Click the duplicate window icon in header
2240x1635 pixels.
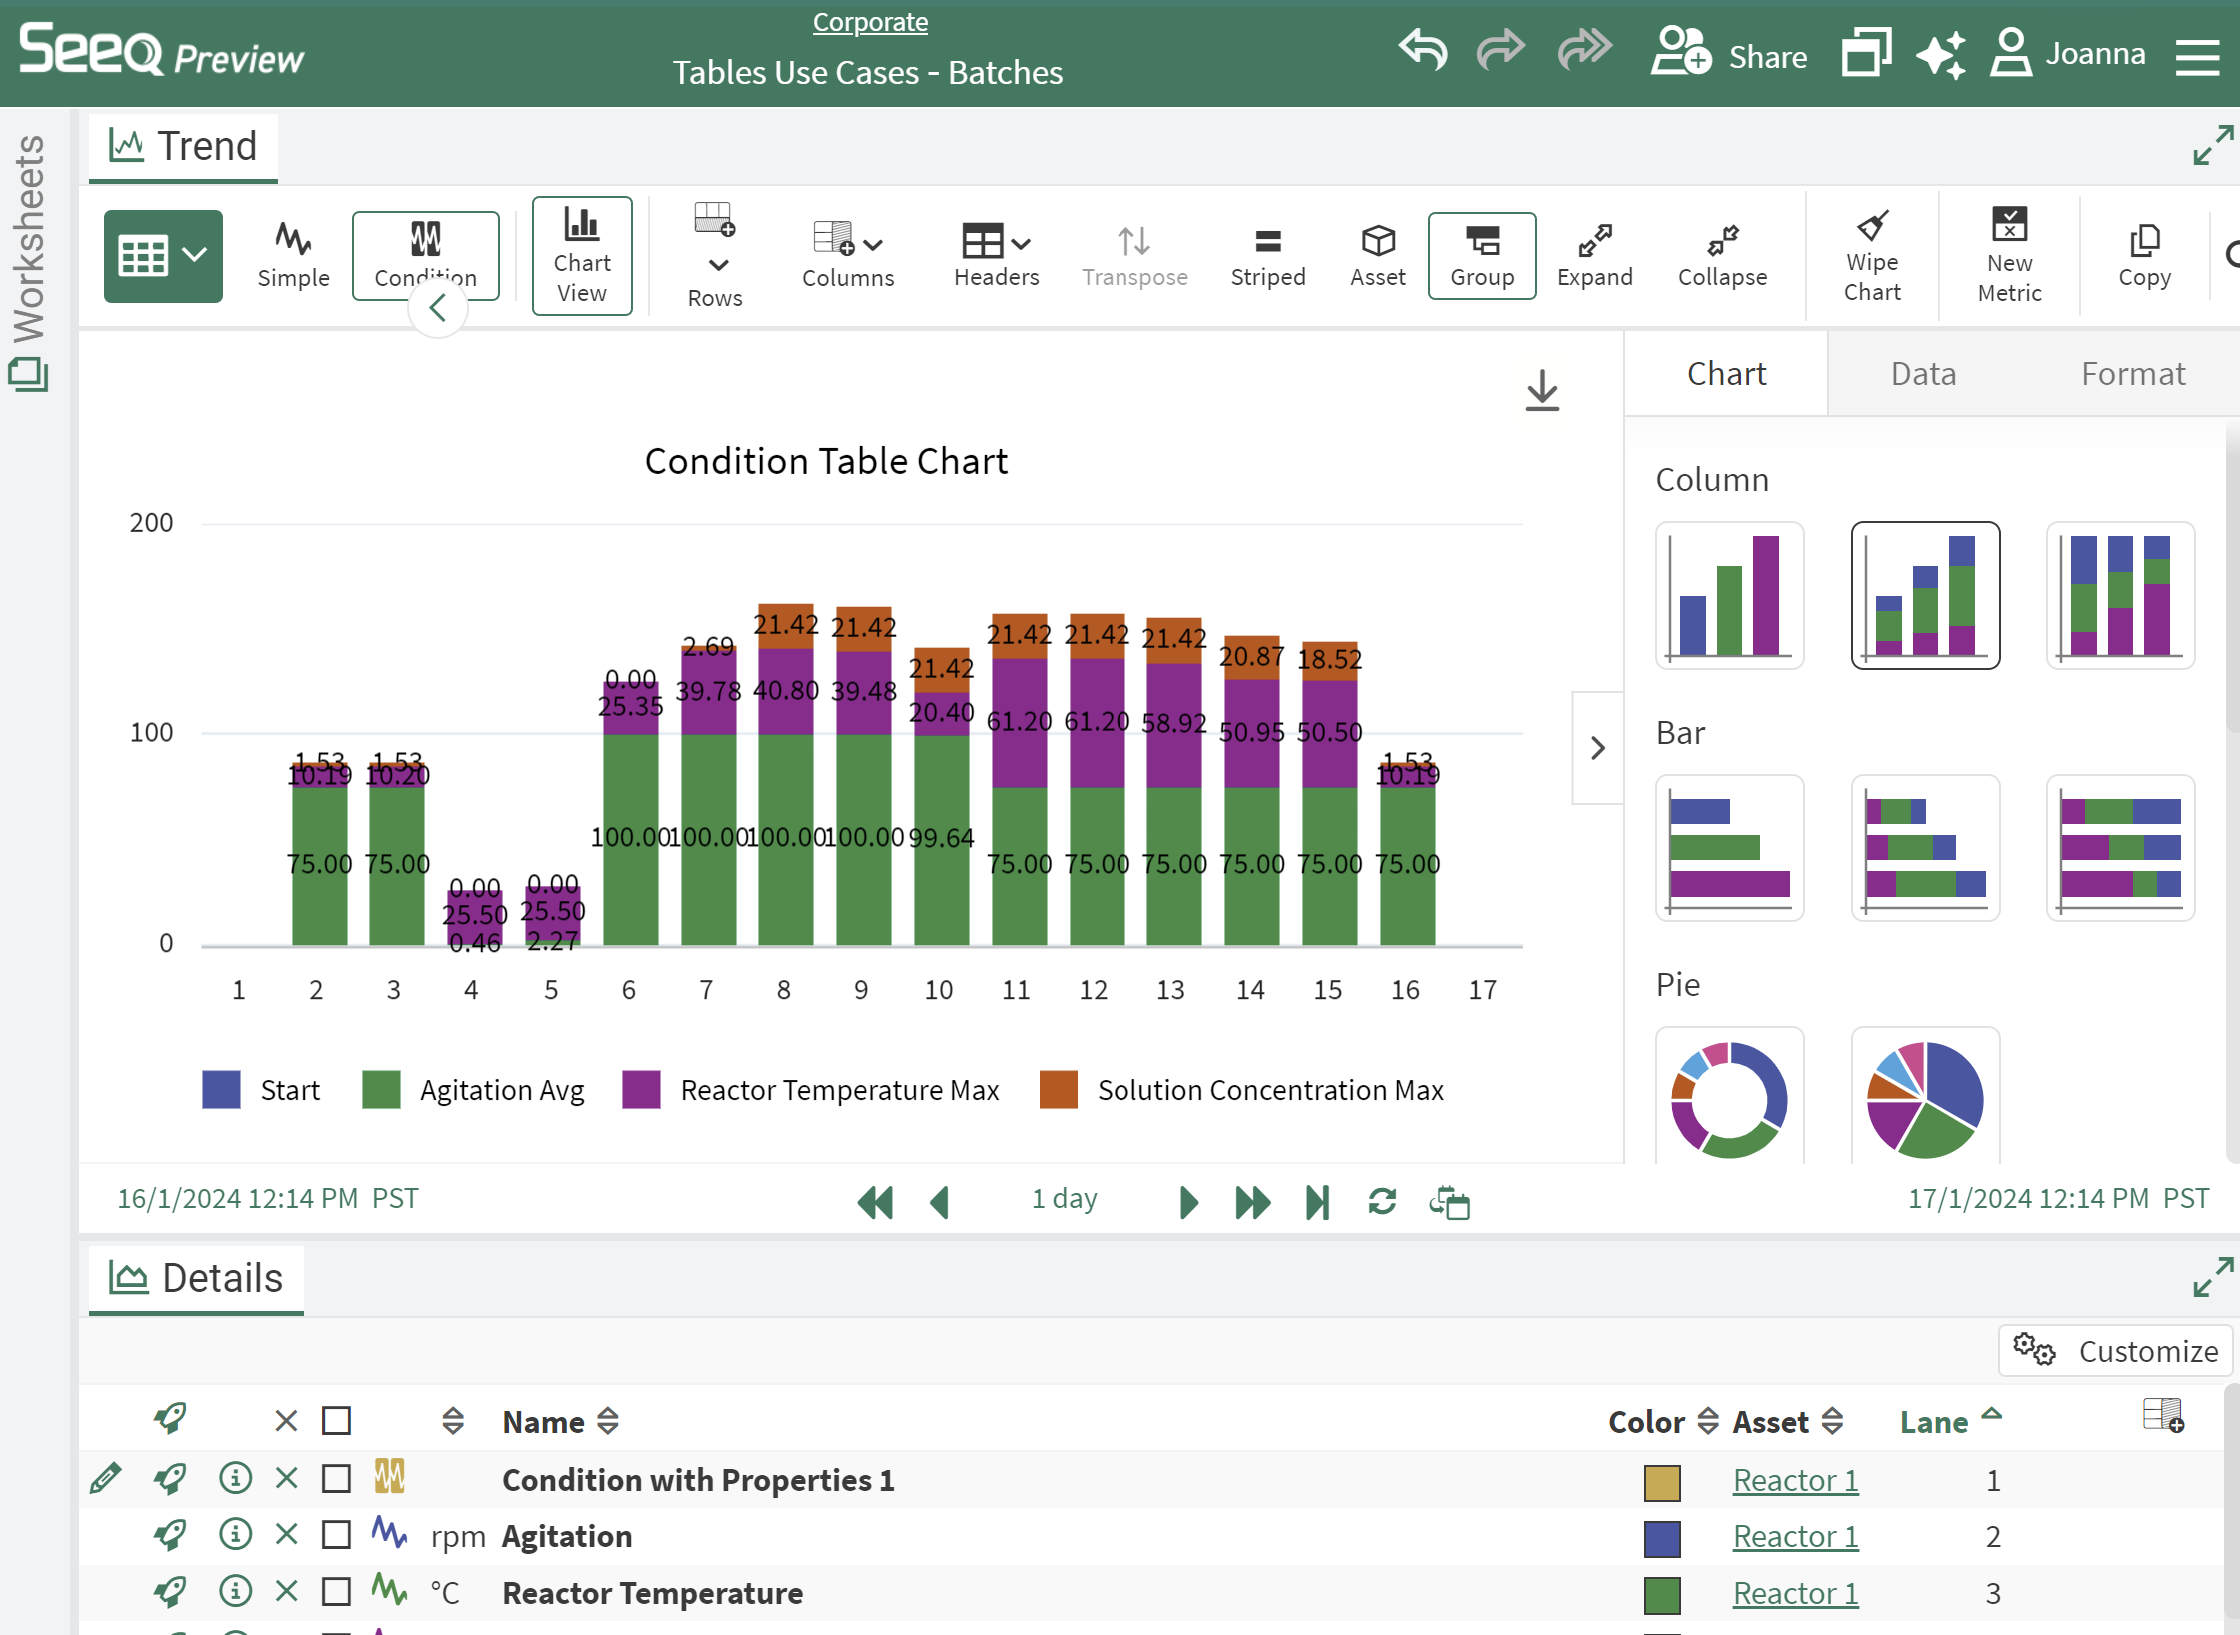1866,52
